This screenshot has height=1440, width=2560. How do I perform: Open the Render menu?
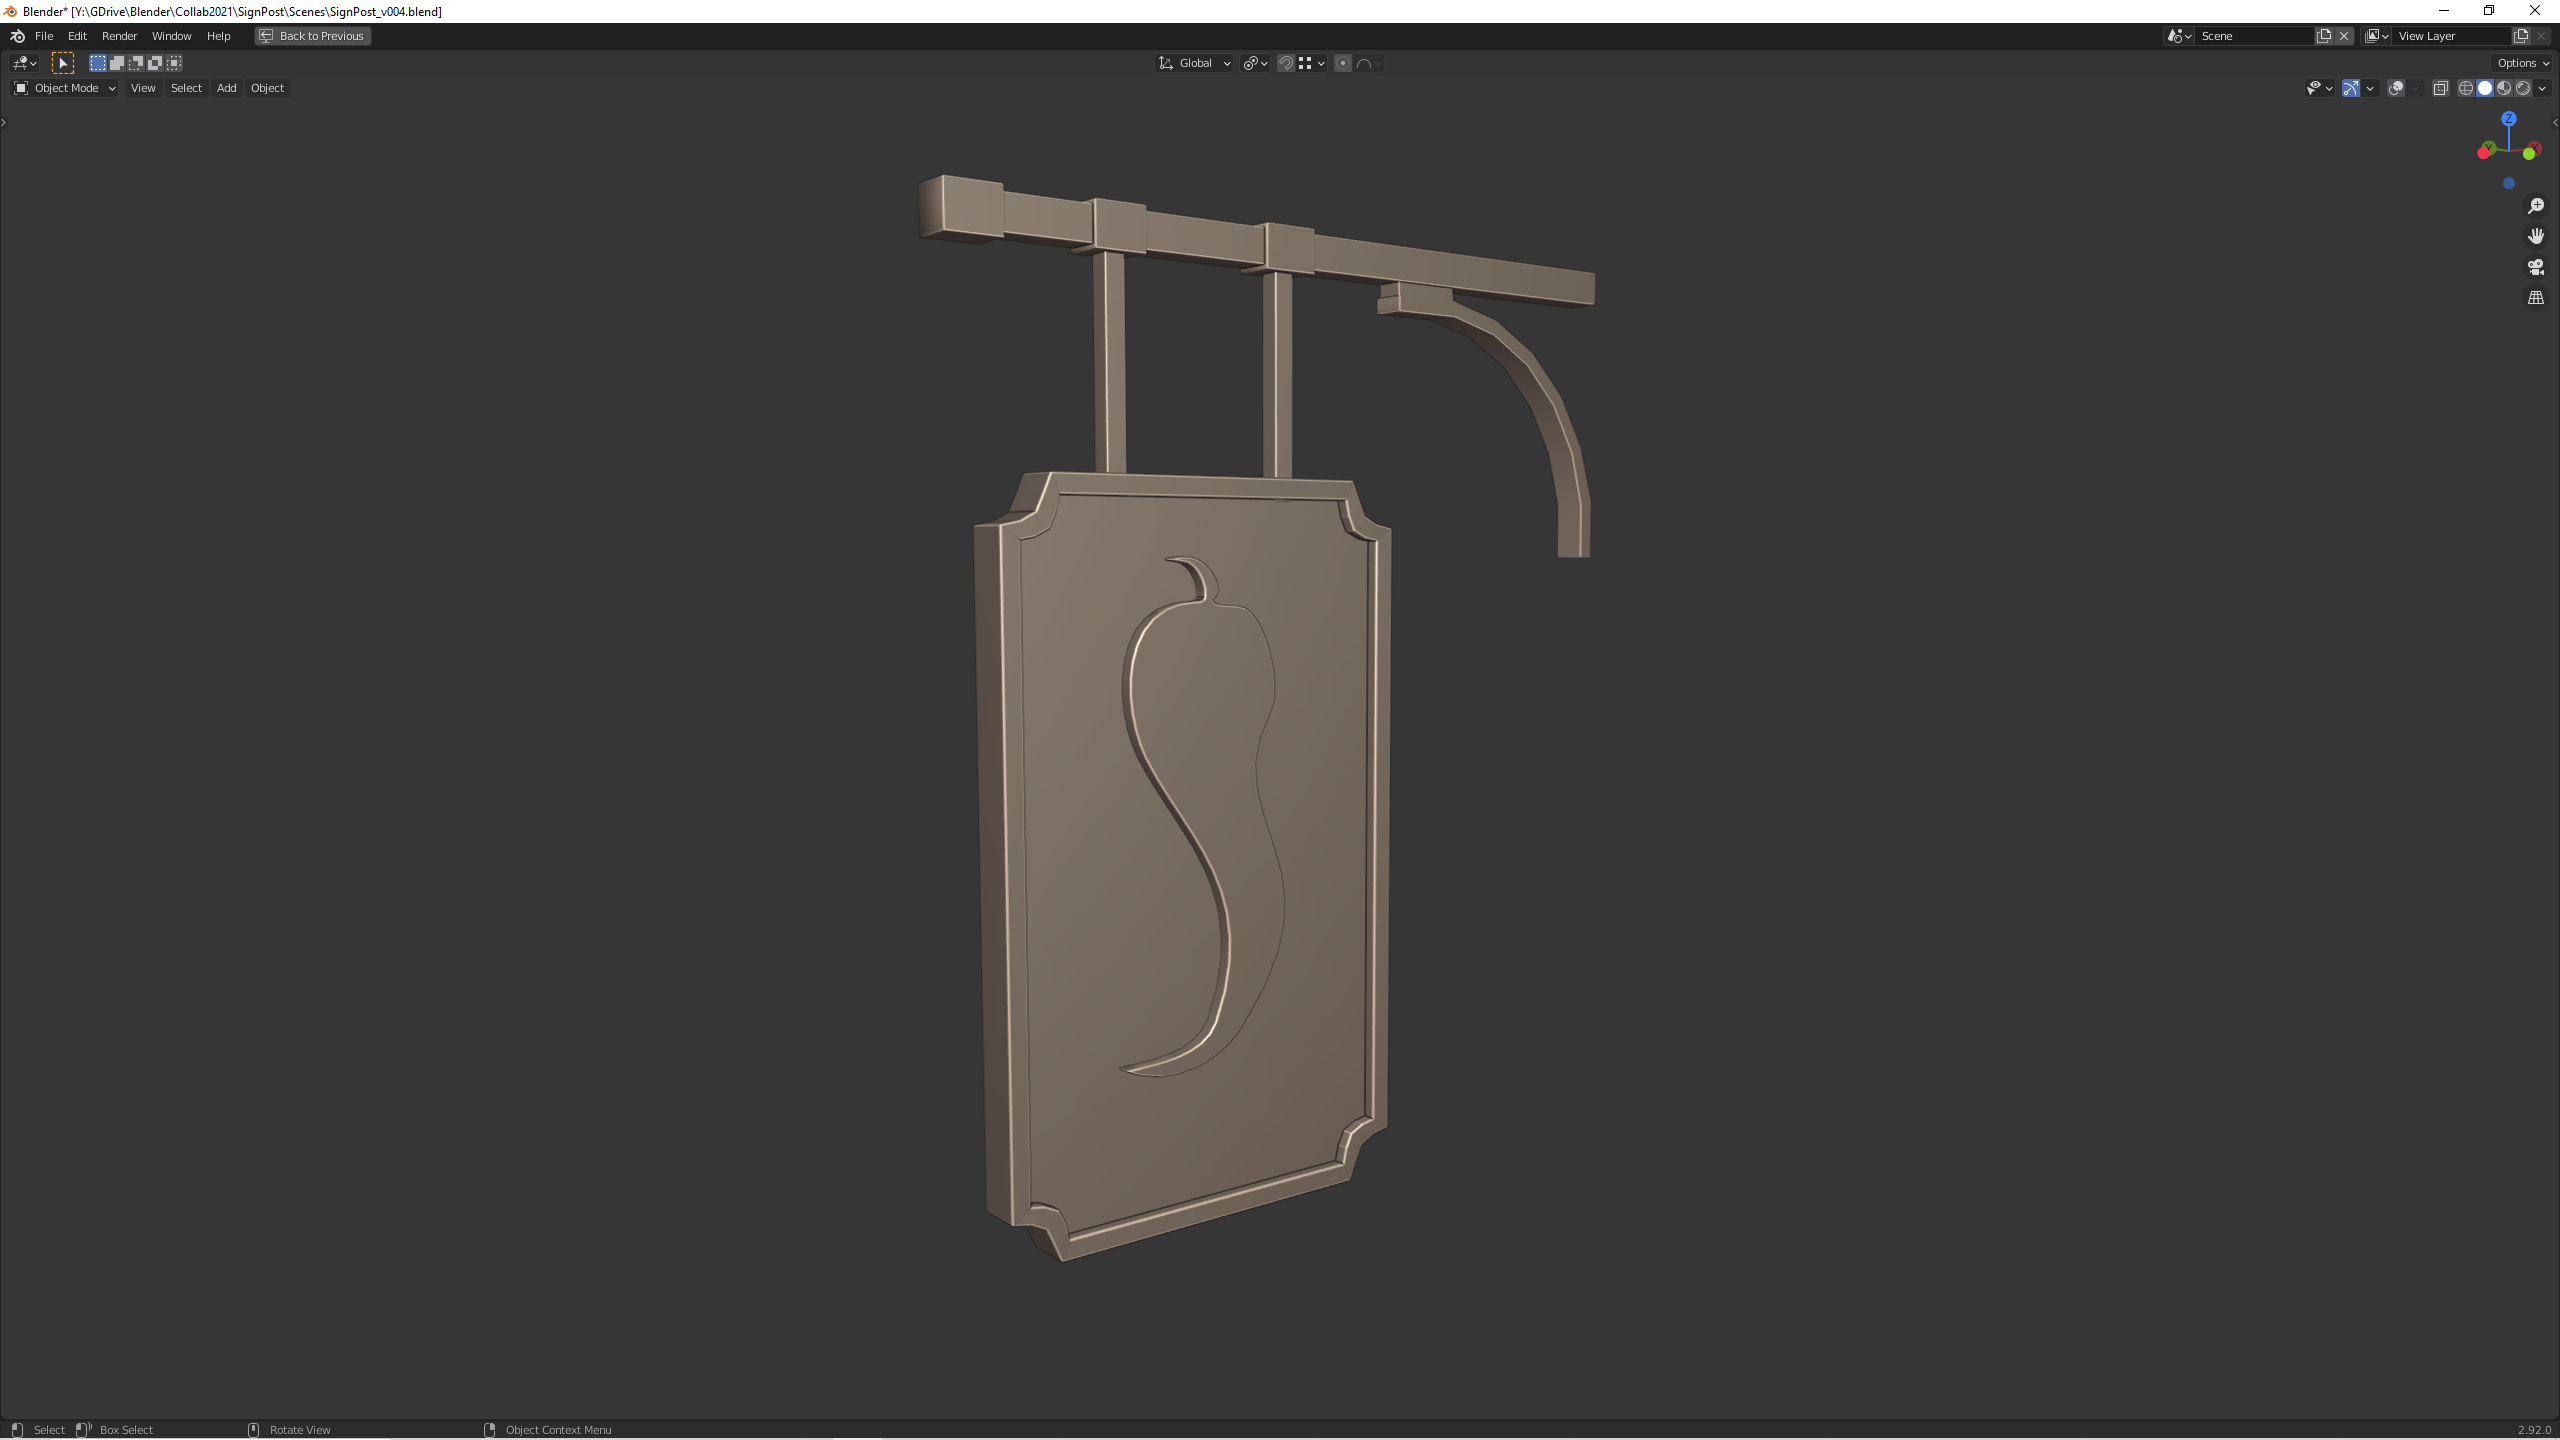(119, 36)
